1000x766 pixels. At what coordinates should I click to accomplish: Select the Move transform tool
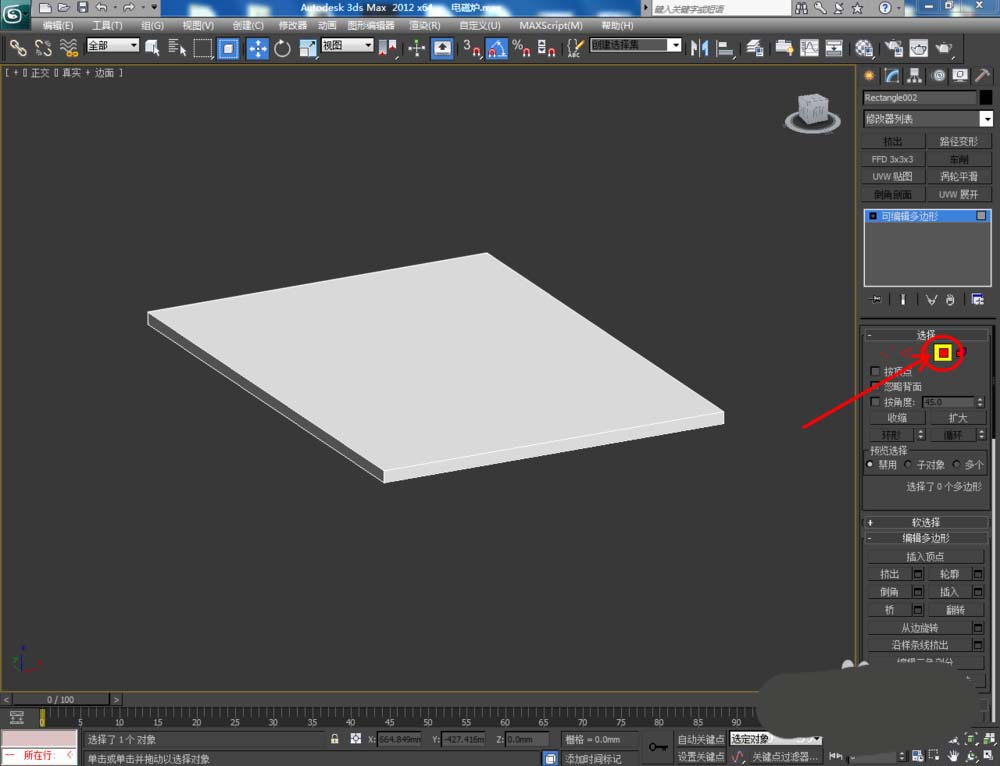click(257, 48)
